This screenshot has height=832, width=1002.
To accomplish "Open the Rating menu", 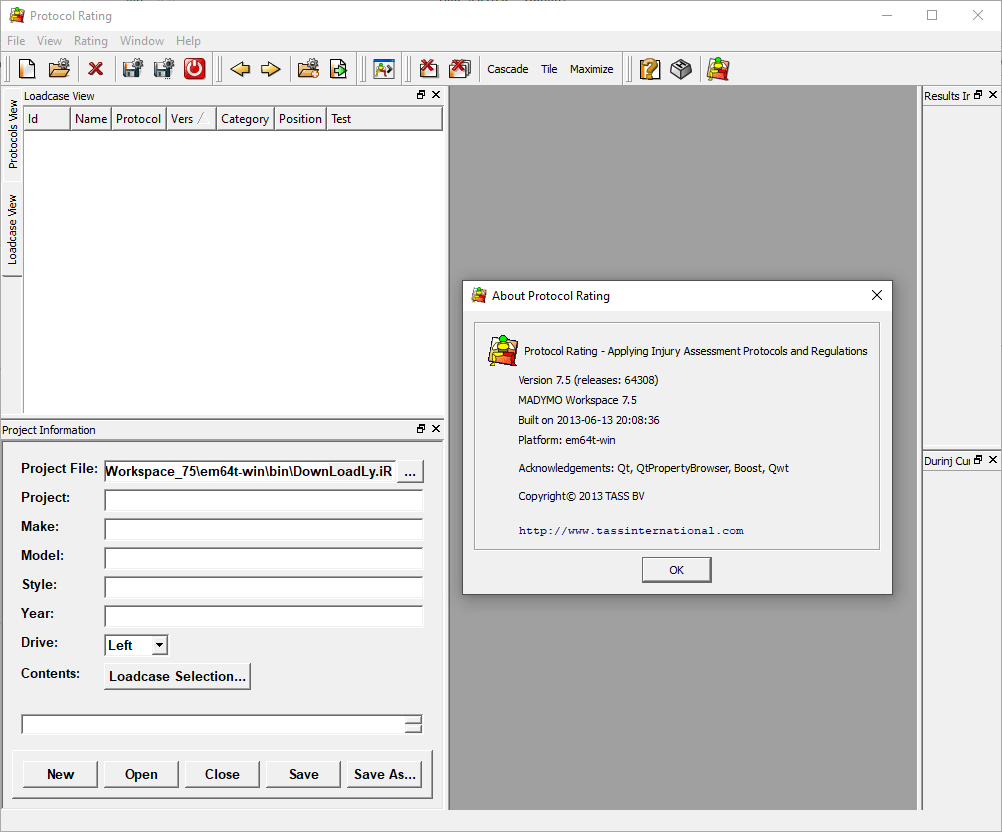I will pyautogui.click(x=90, y=41).
